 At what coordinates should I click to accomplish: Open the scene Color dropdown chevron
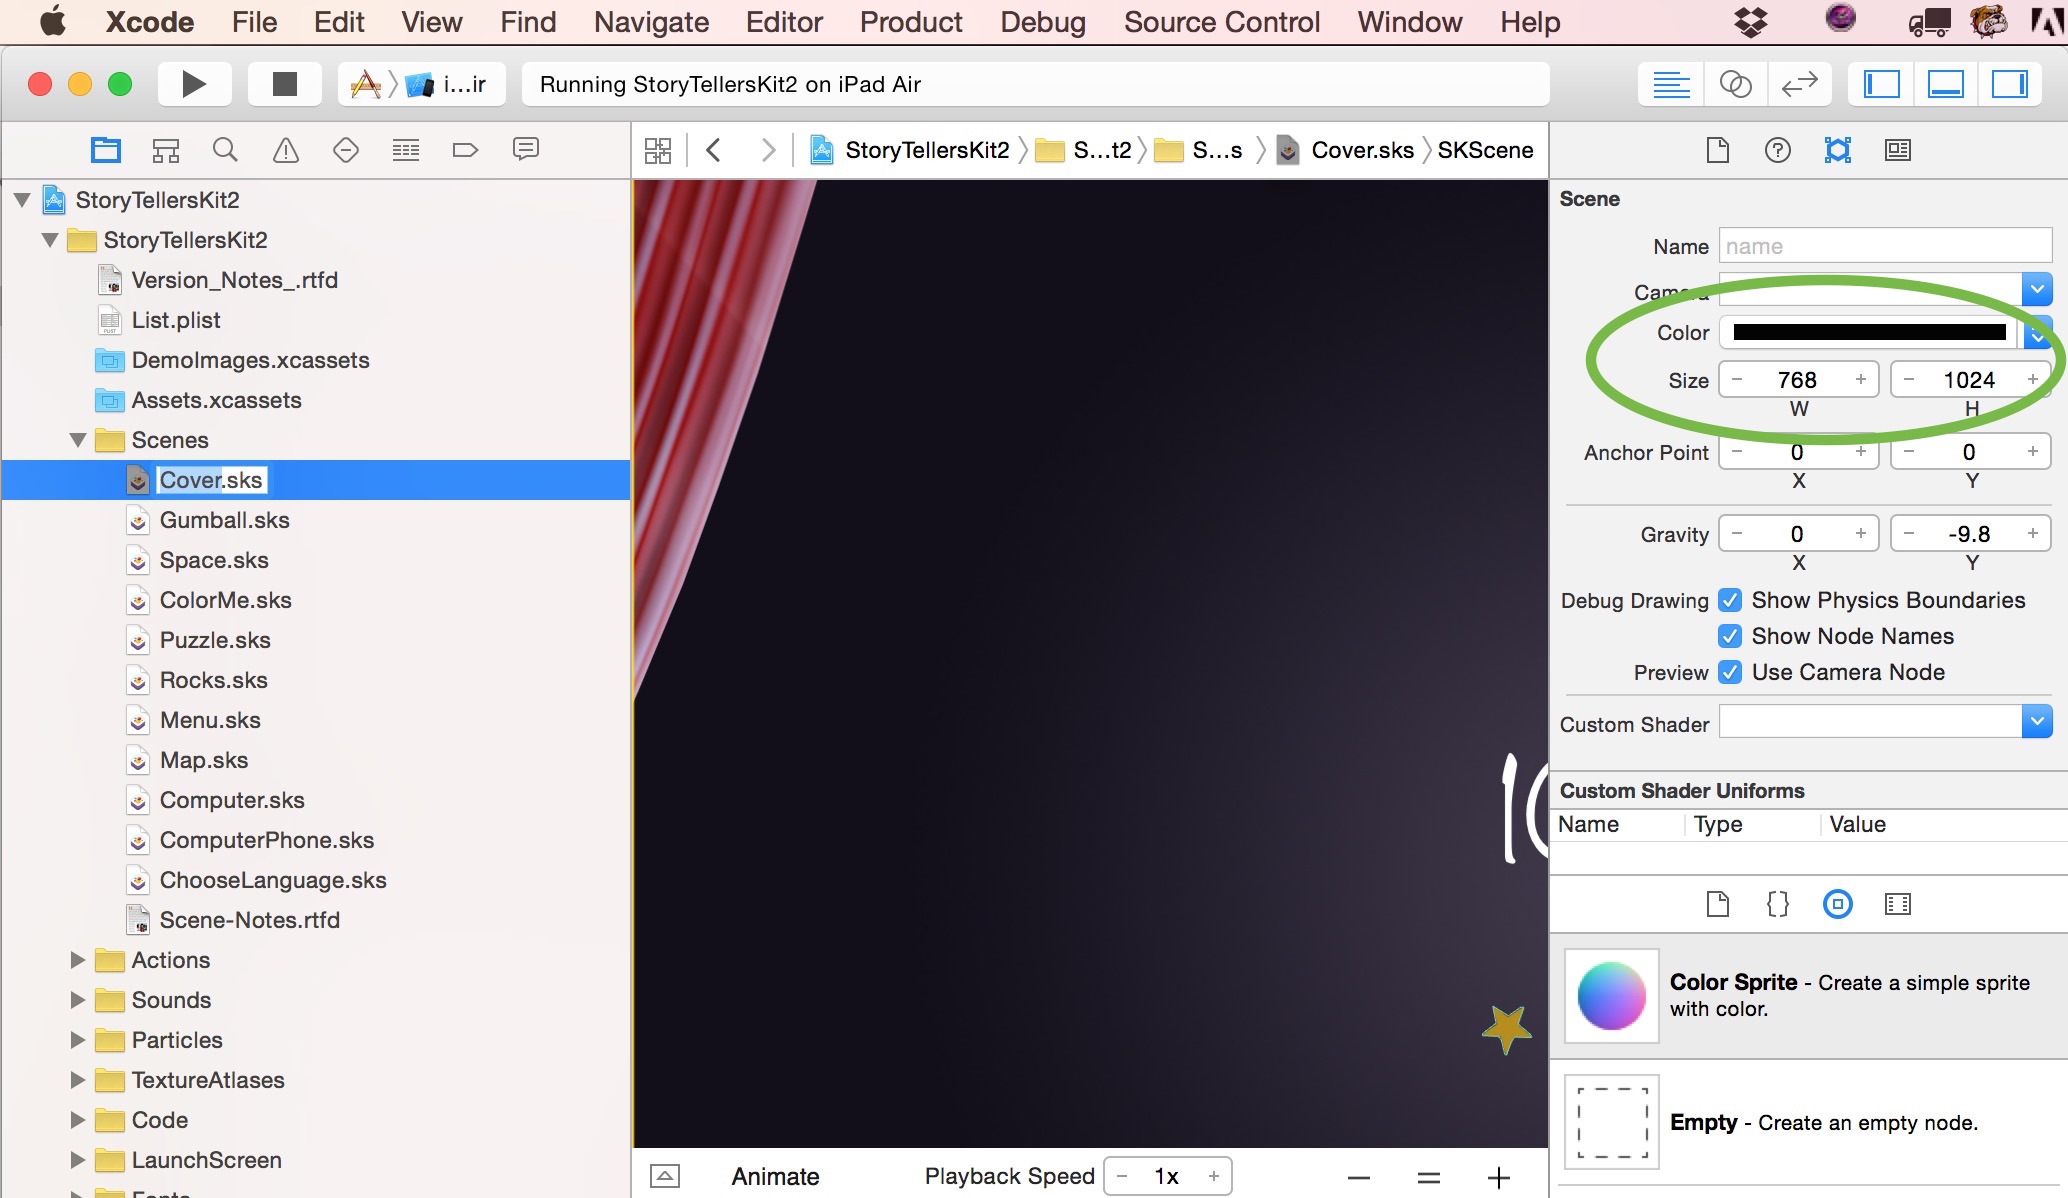[x=2037, y=333]
